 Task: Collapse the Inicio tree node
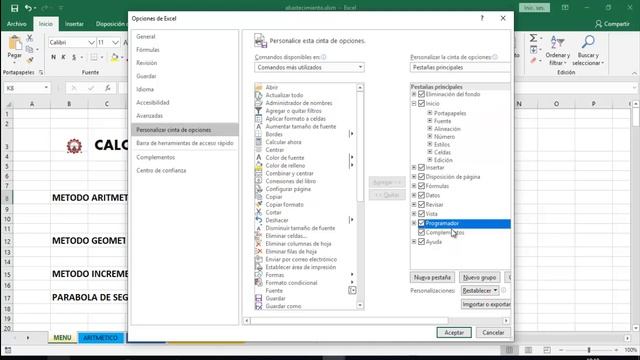[414, 104]
